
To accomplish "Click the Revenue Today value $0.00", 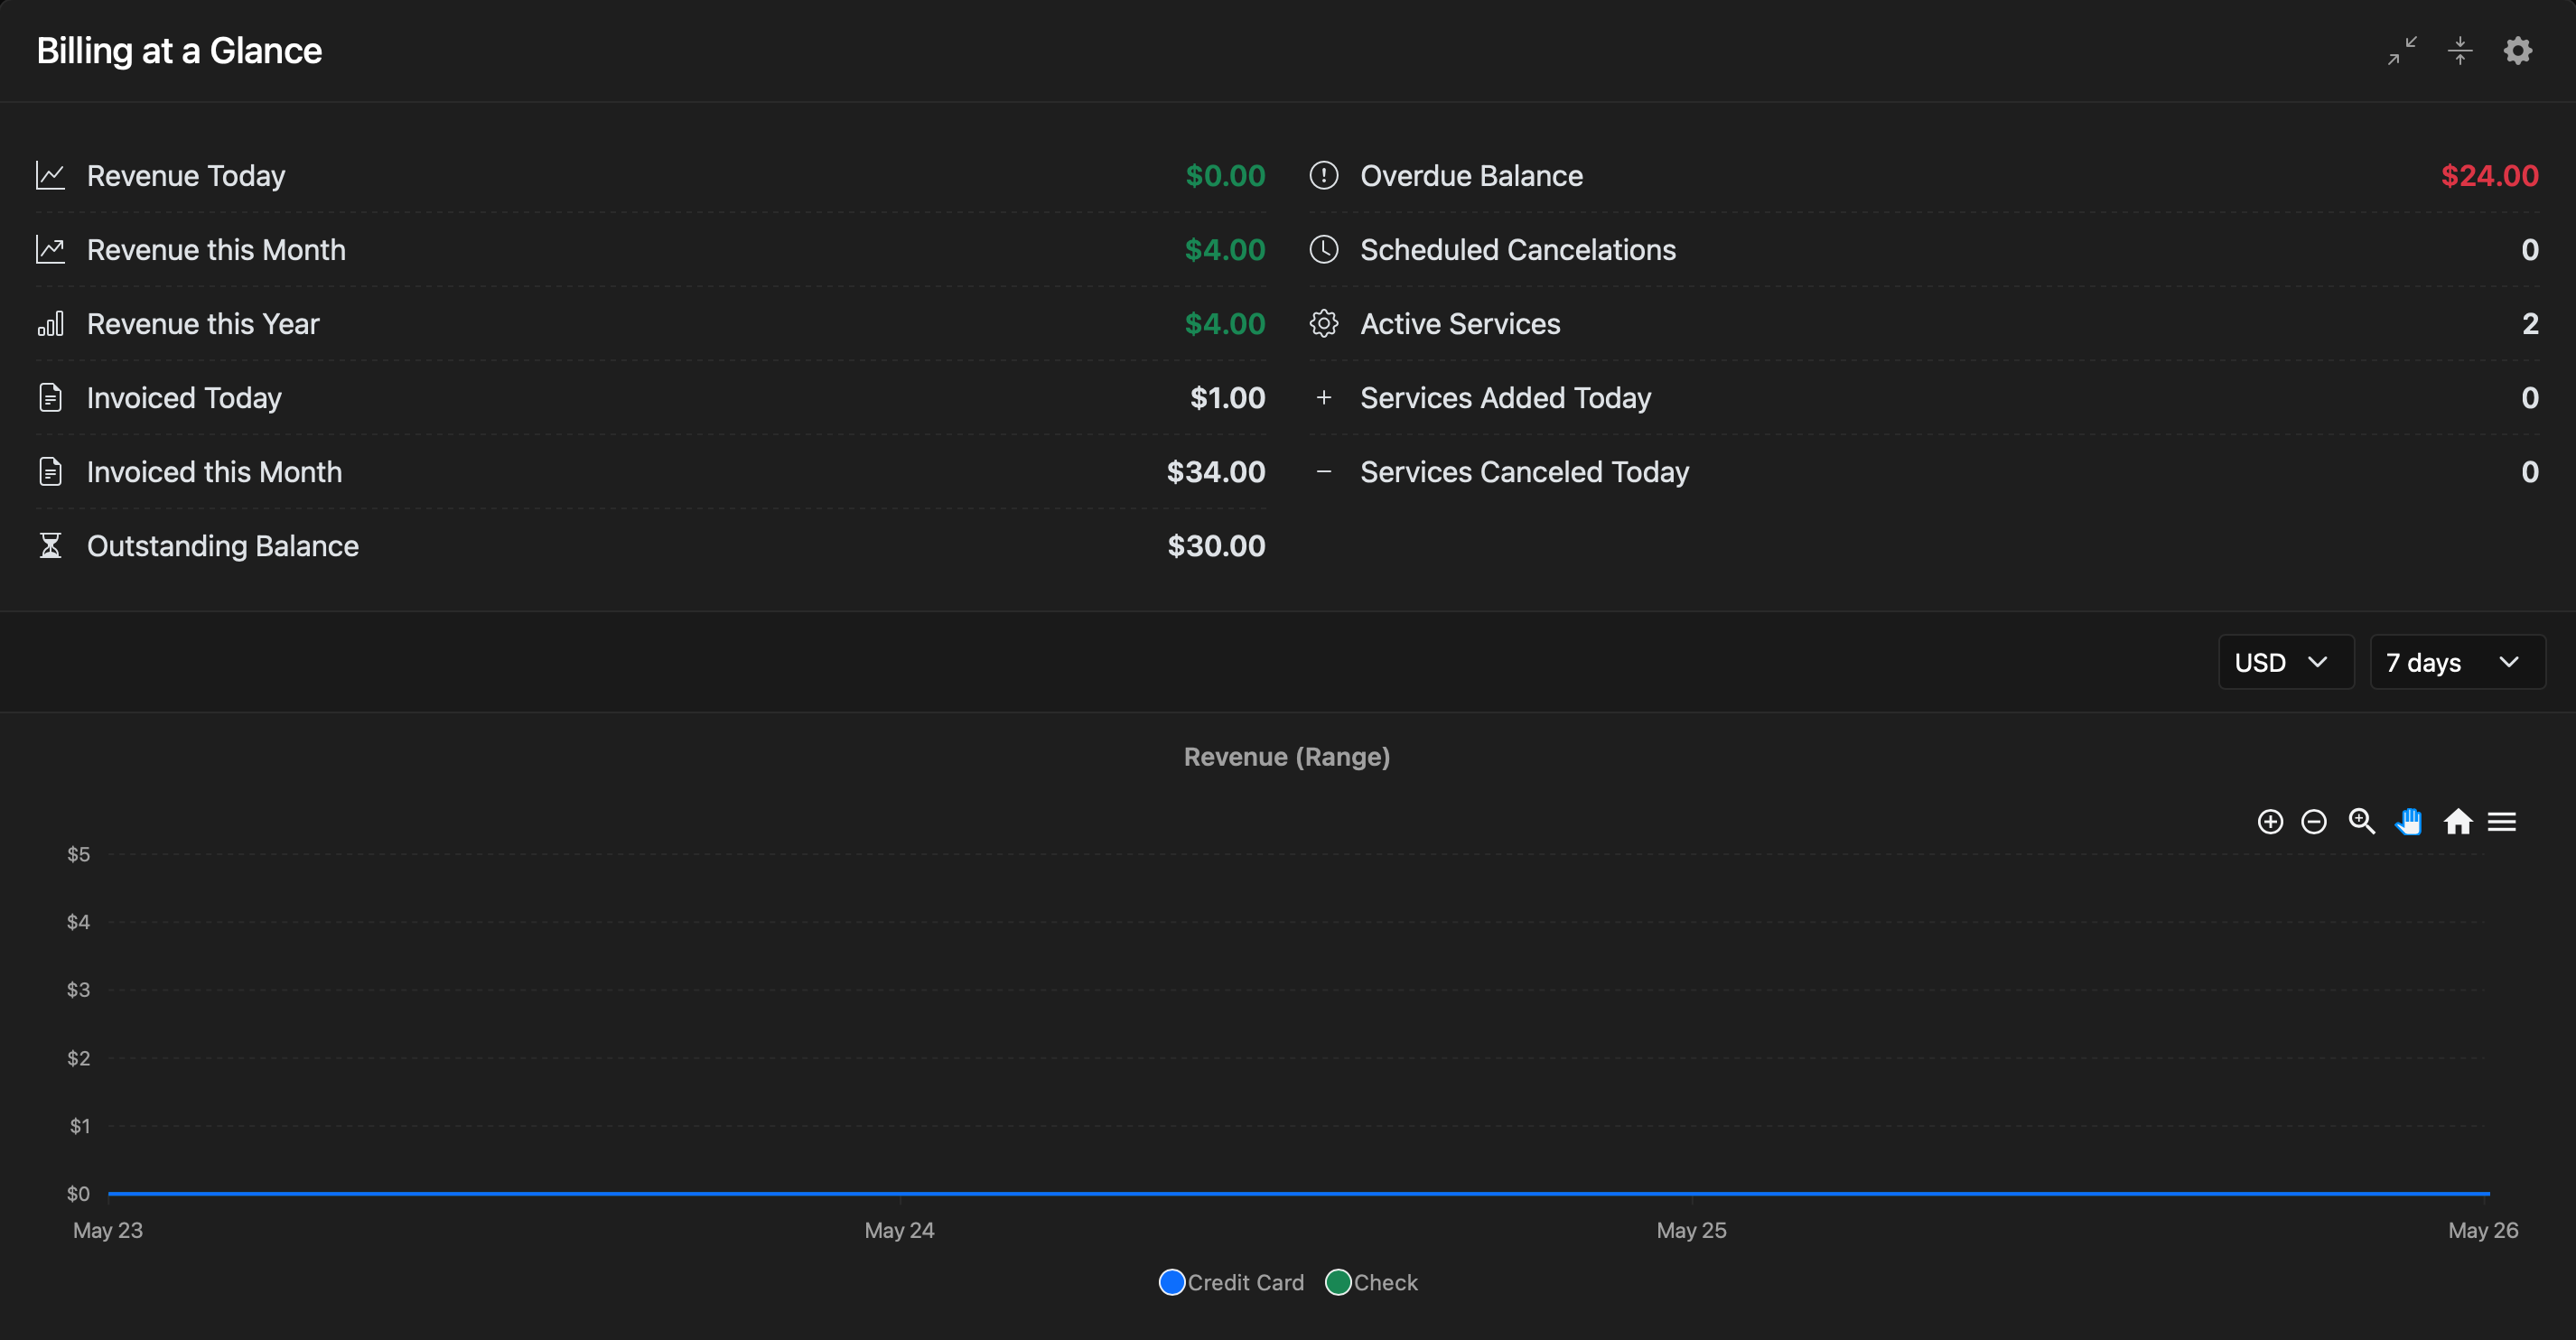I will 1225,176.
